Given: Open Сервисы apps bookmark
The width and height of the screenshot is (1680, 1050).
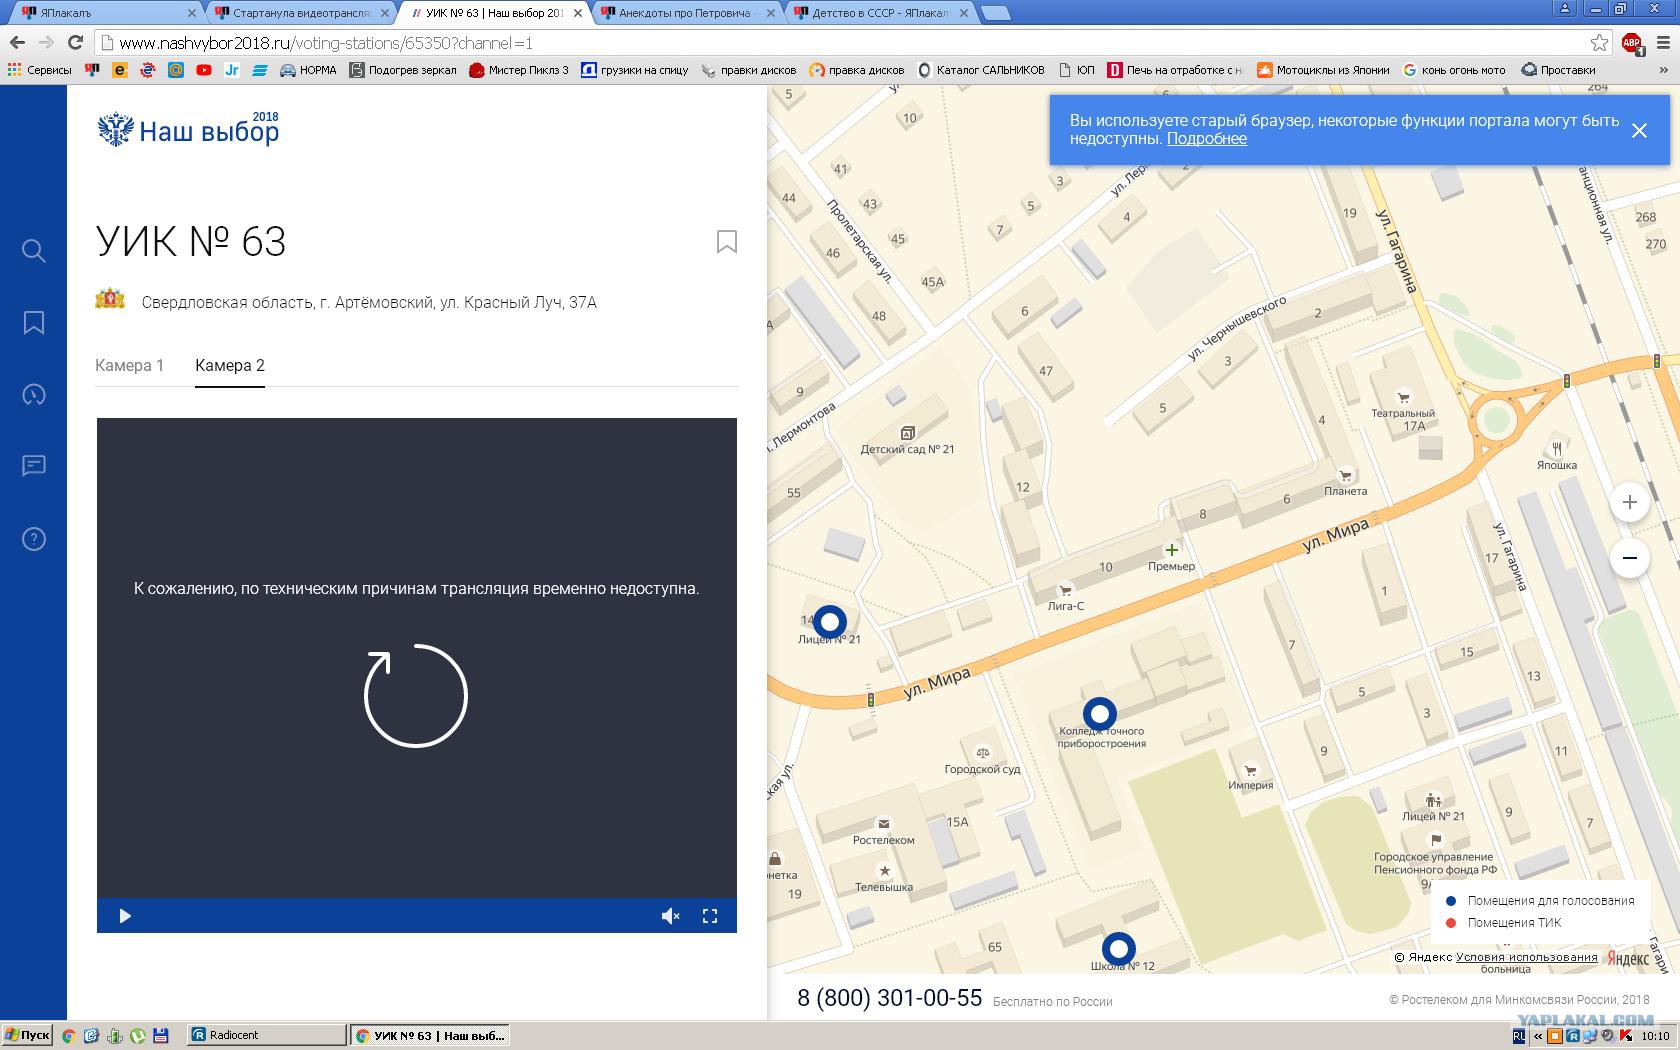Looking at the screenshot, I should [39, 70].
